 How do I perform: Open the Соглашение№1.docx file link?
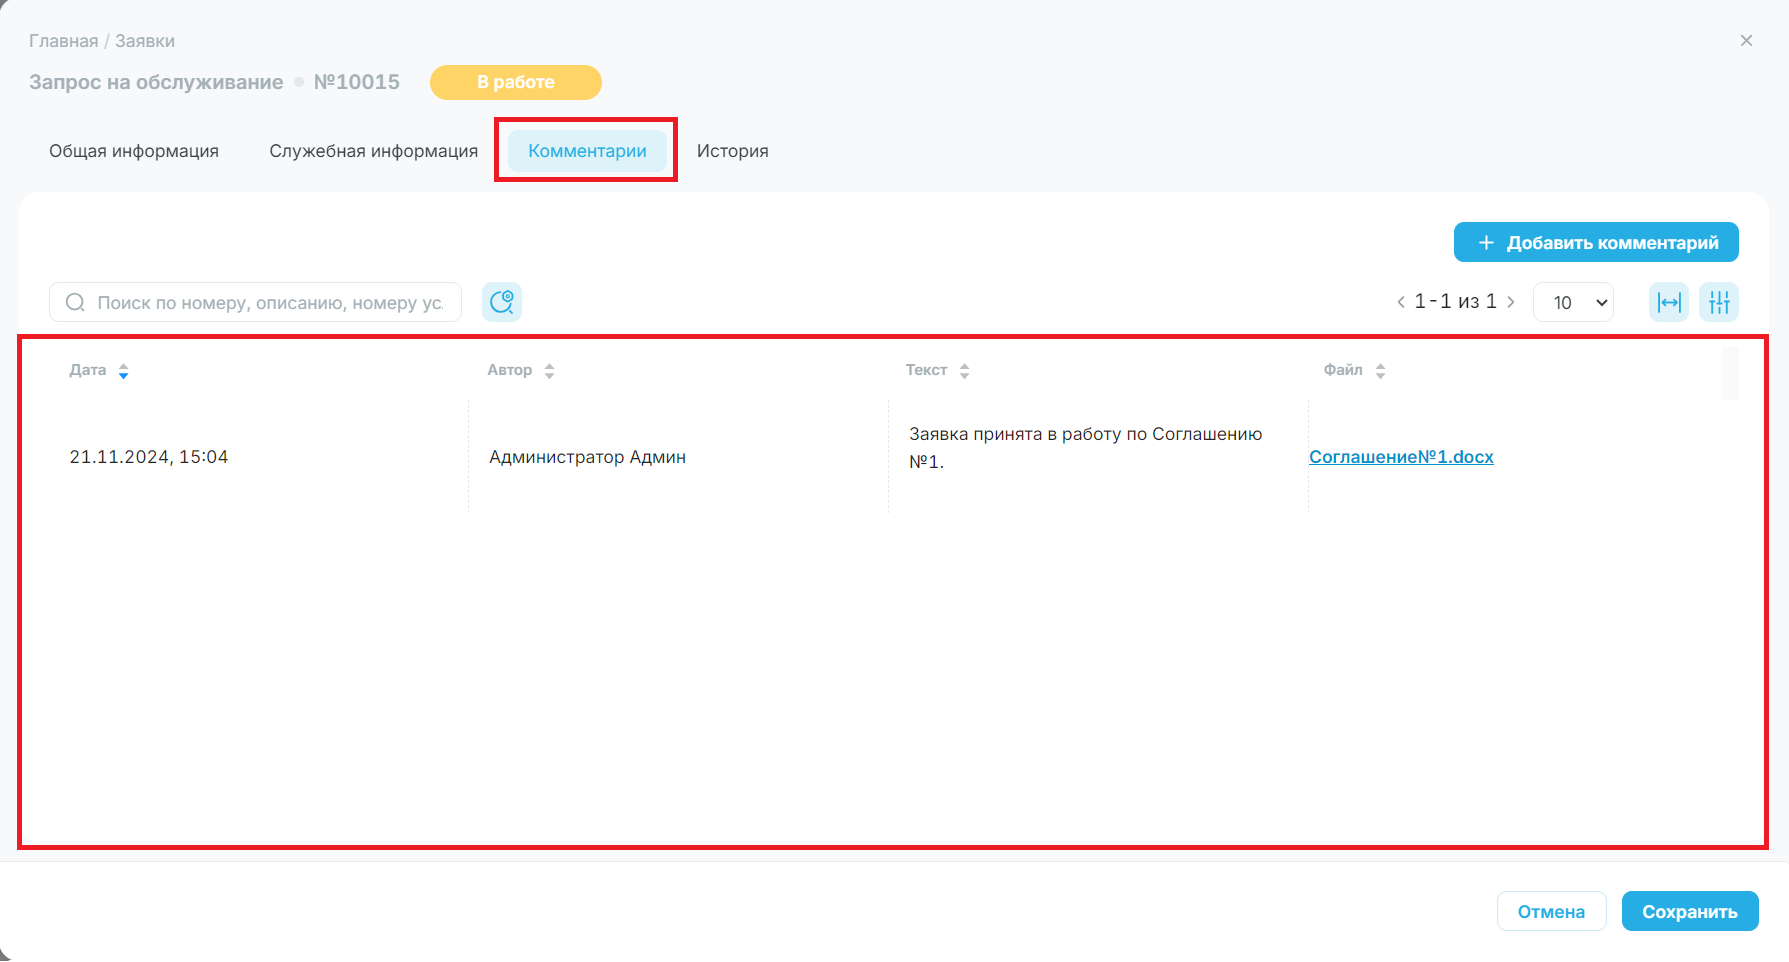[x=1401, y=457]
